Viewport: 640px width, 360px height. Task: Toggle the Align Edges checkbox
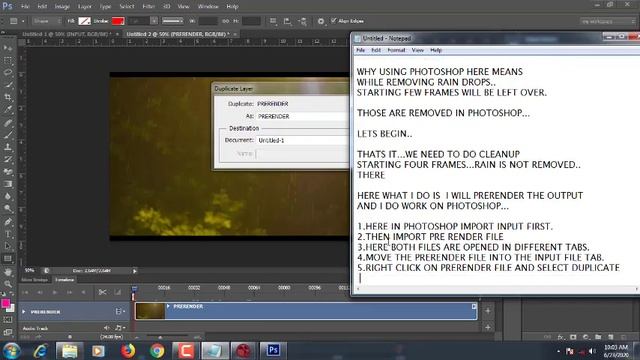pyautogui.click(x=334, y=20)
